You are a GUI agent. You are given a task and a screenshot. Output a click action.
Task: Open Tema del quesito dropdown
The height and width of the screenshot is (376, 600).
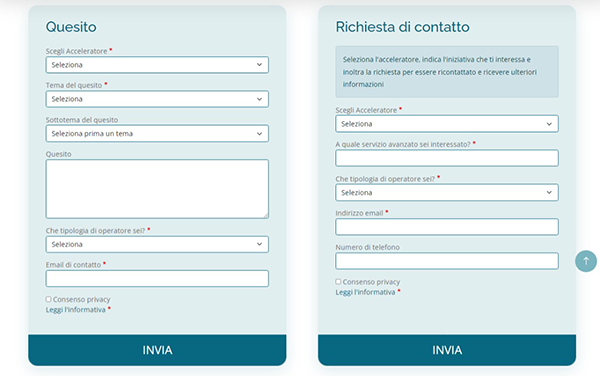click(157, 99)
